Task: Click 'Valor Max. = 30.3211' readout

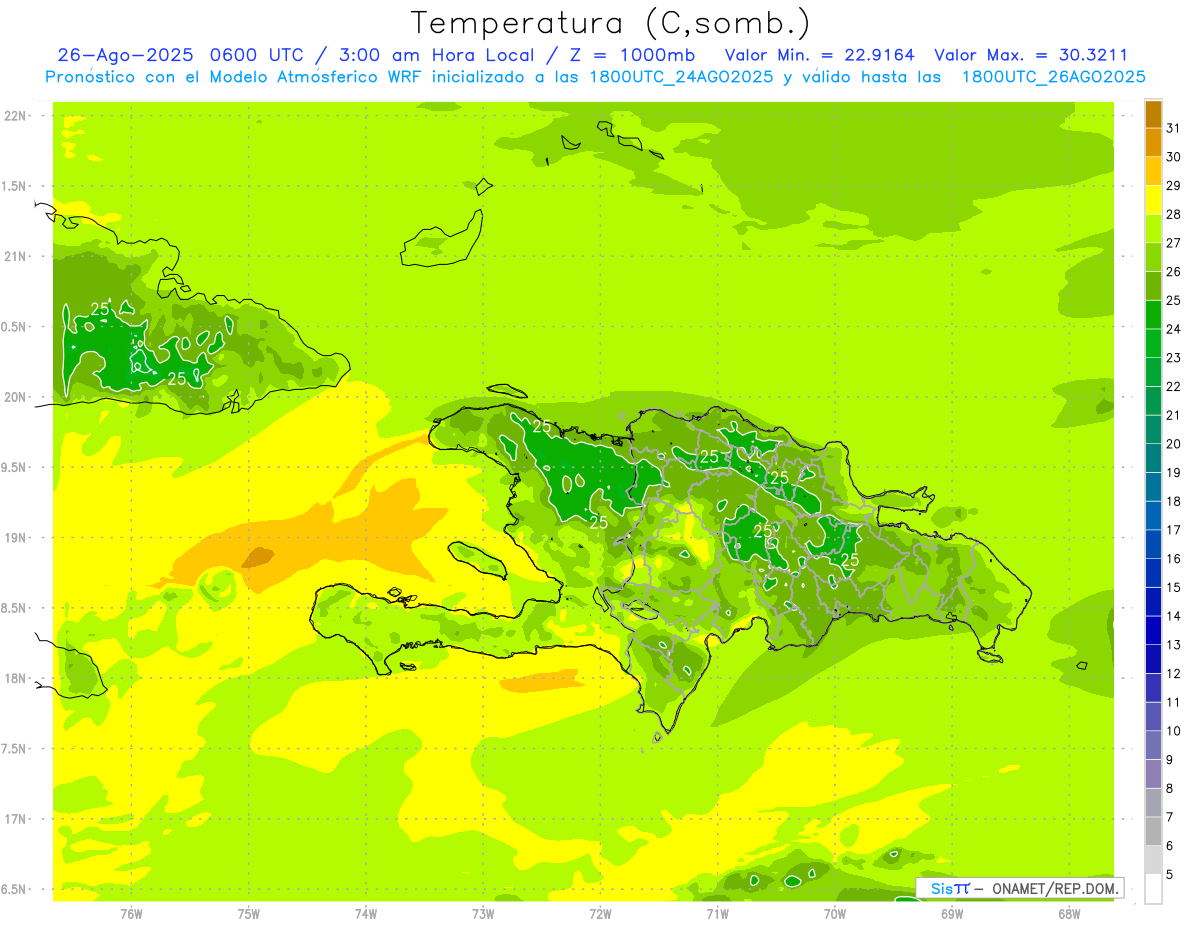Action: tap(1031, 55)
